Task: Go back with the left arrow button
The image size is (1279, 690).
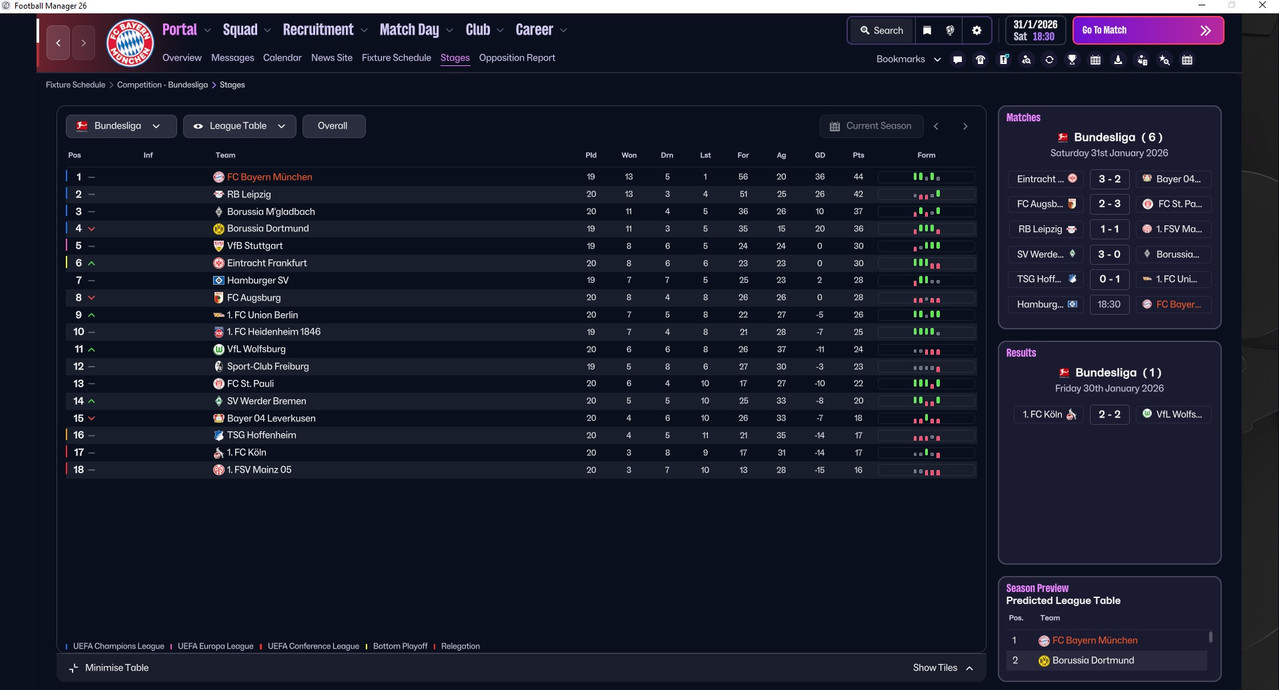Action: 58,43
